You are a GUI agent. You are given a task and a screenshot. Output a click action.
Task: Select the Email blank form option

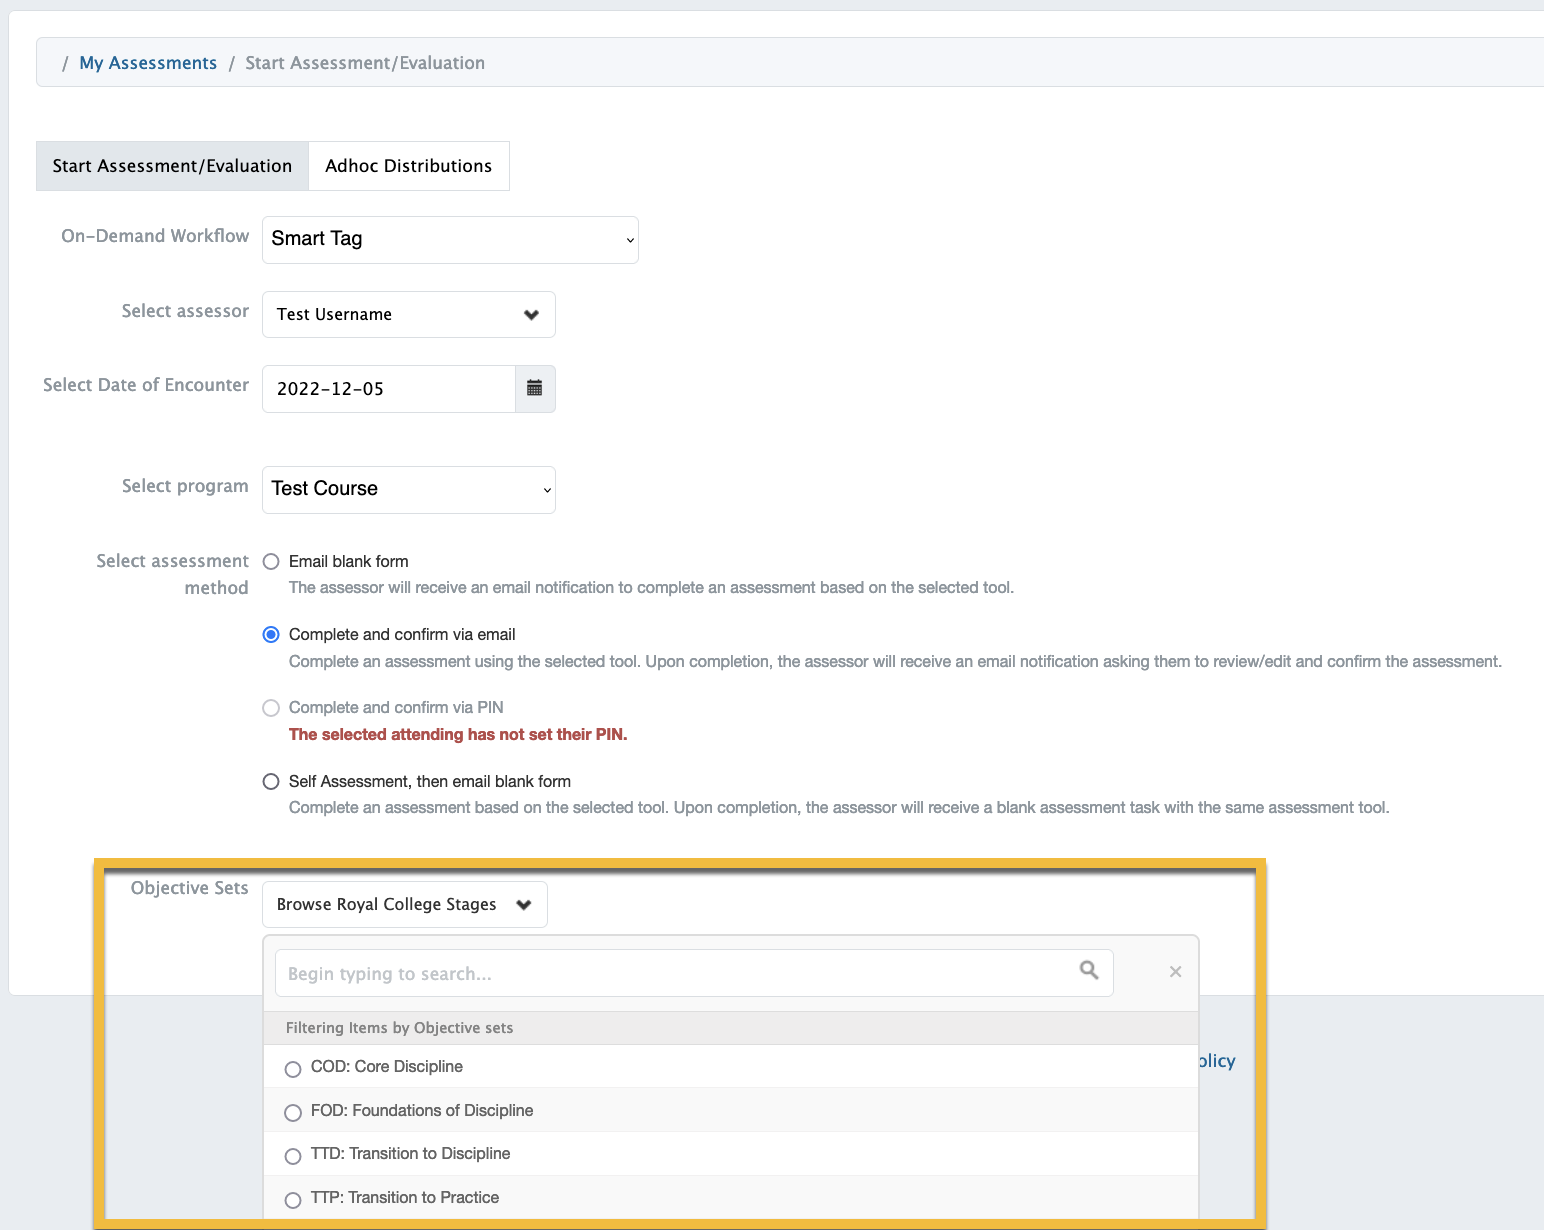coord(271,562)
